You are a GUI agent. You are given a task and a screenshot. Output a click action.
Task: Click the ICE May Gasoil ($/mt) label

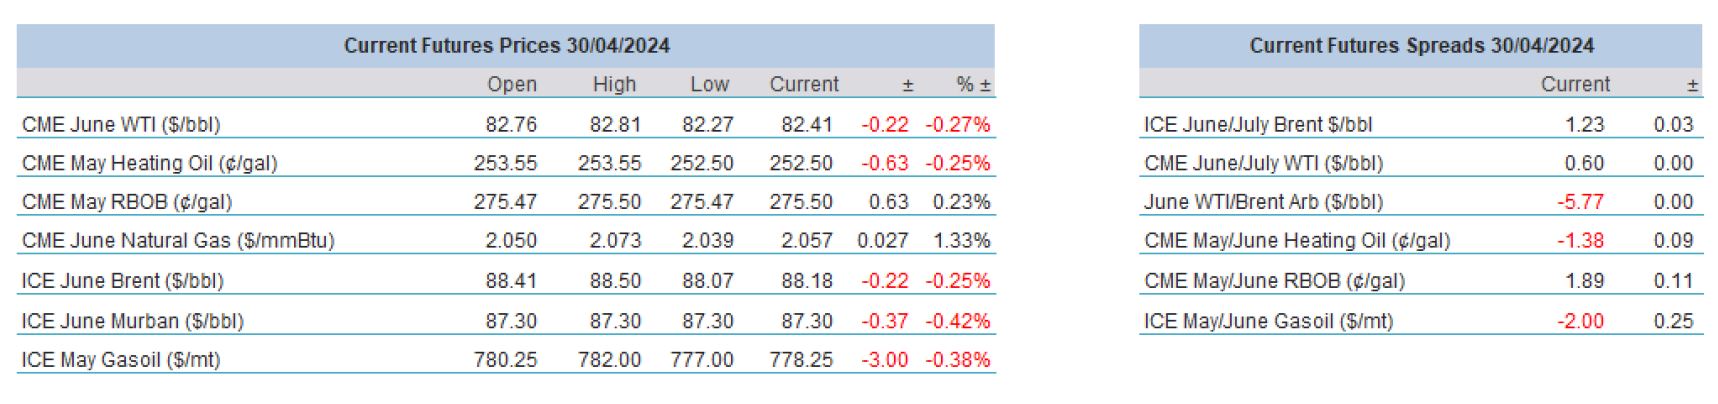click(120, 360)
